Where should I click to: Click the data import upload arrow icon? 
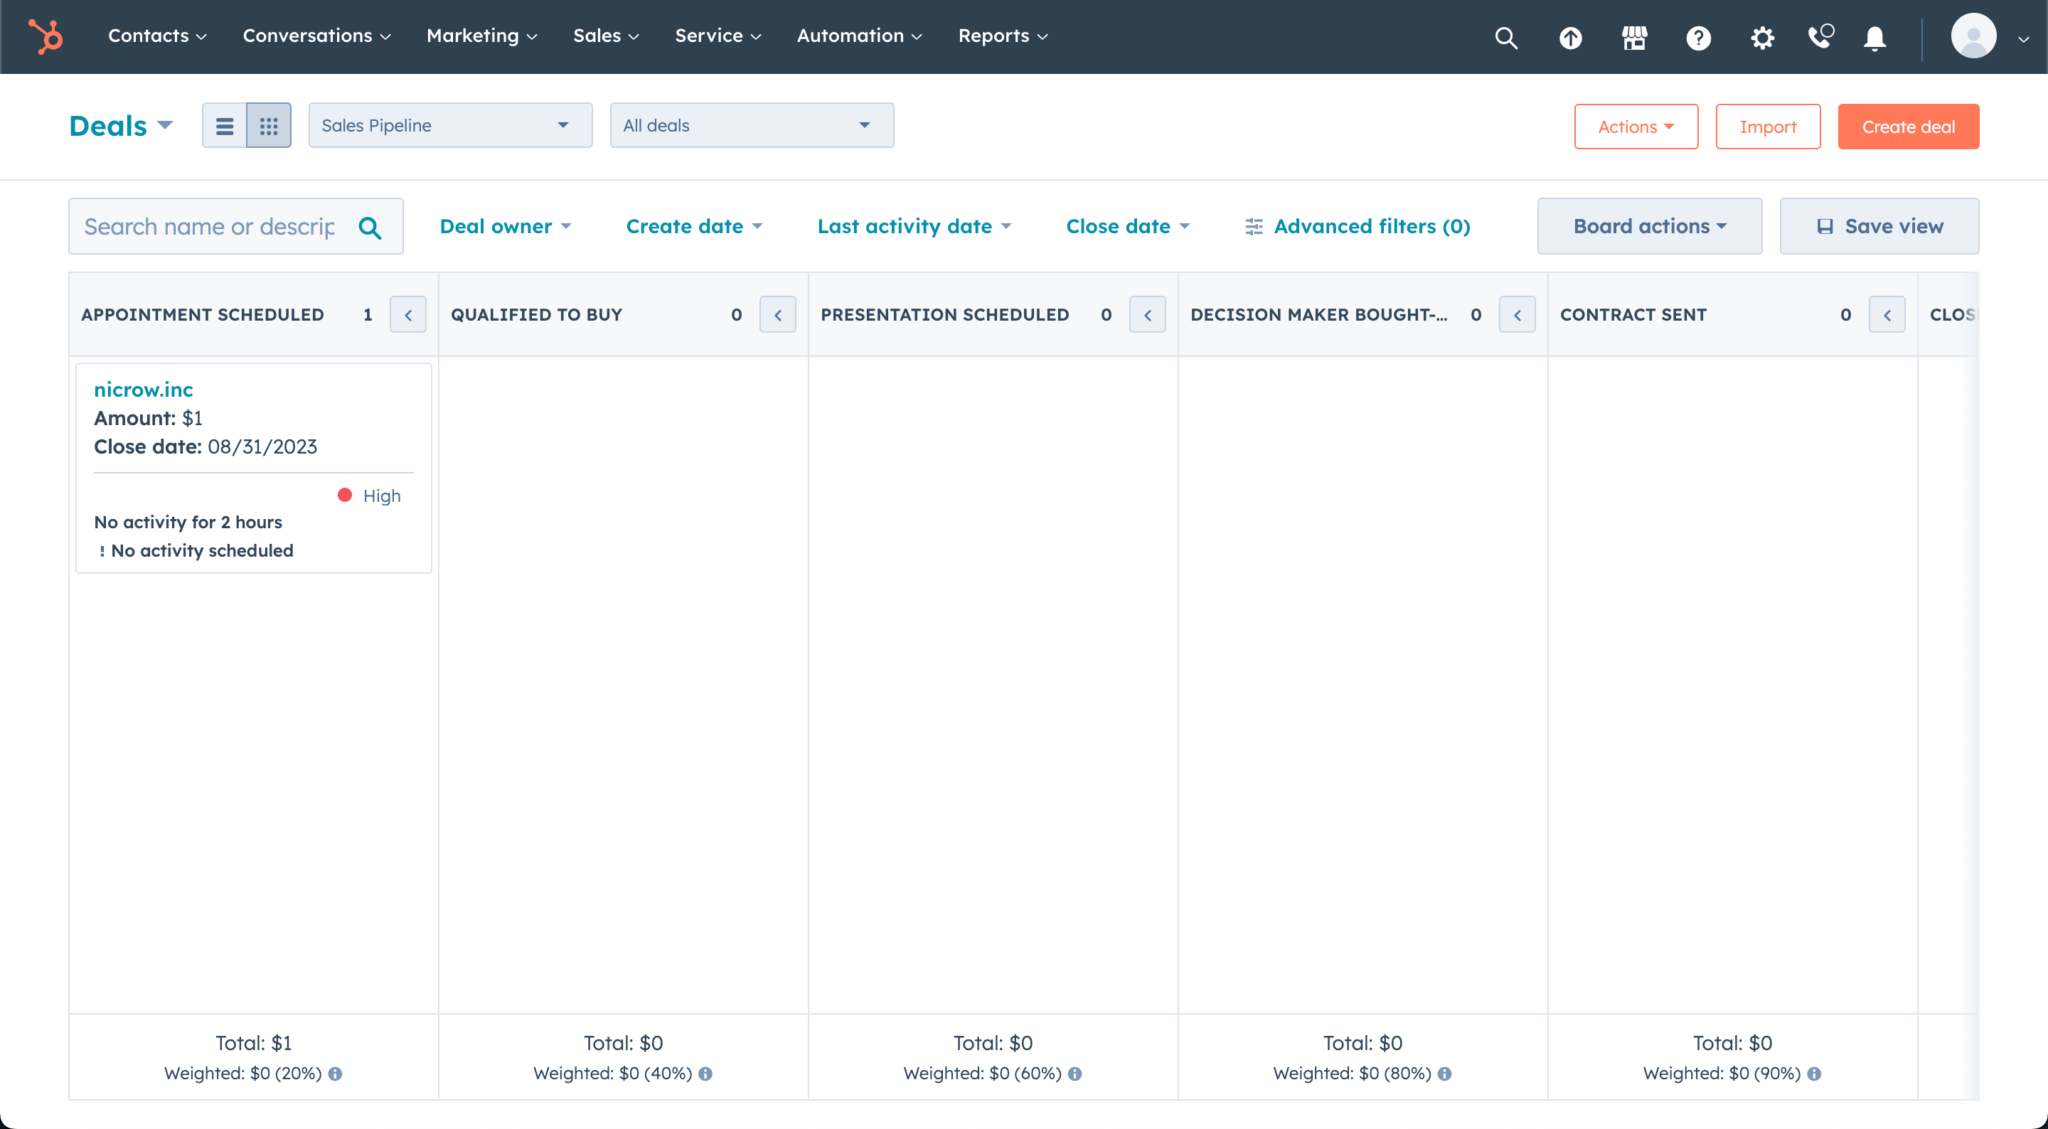1570,37
